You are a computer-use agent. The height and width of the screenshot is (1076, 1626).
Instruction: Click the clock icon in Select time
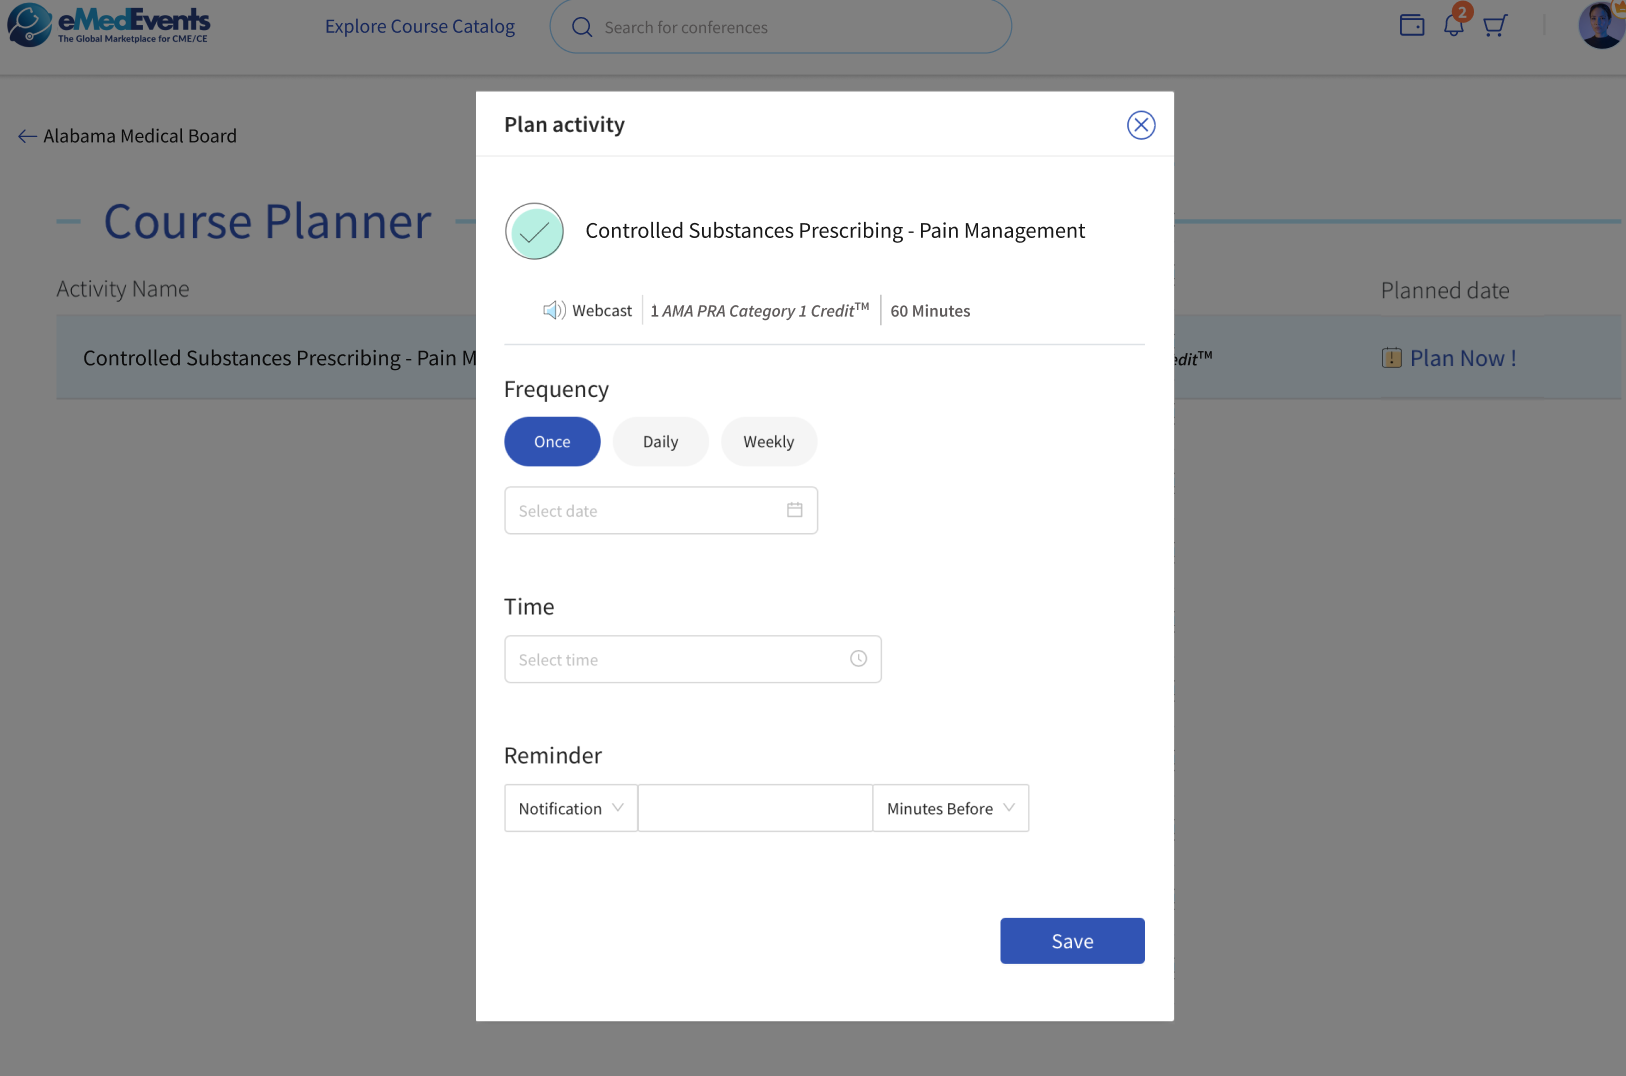pyautogui.click(x=858, y=659)
